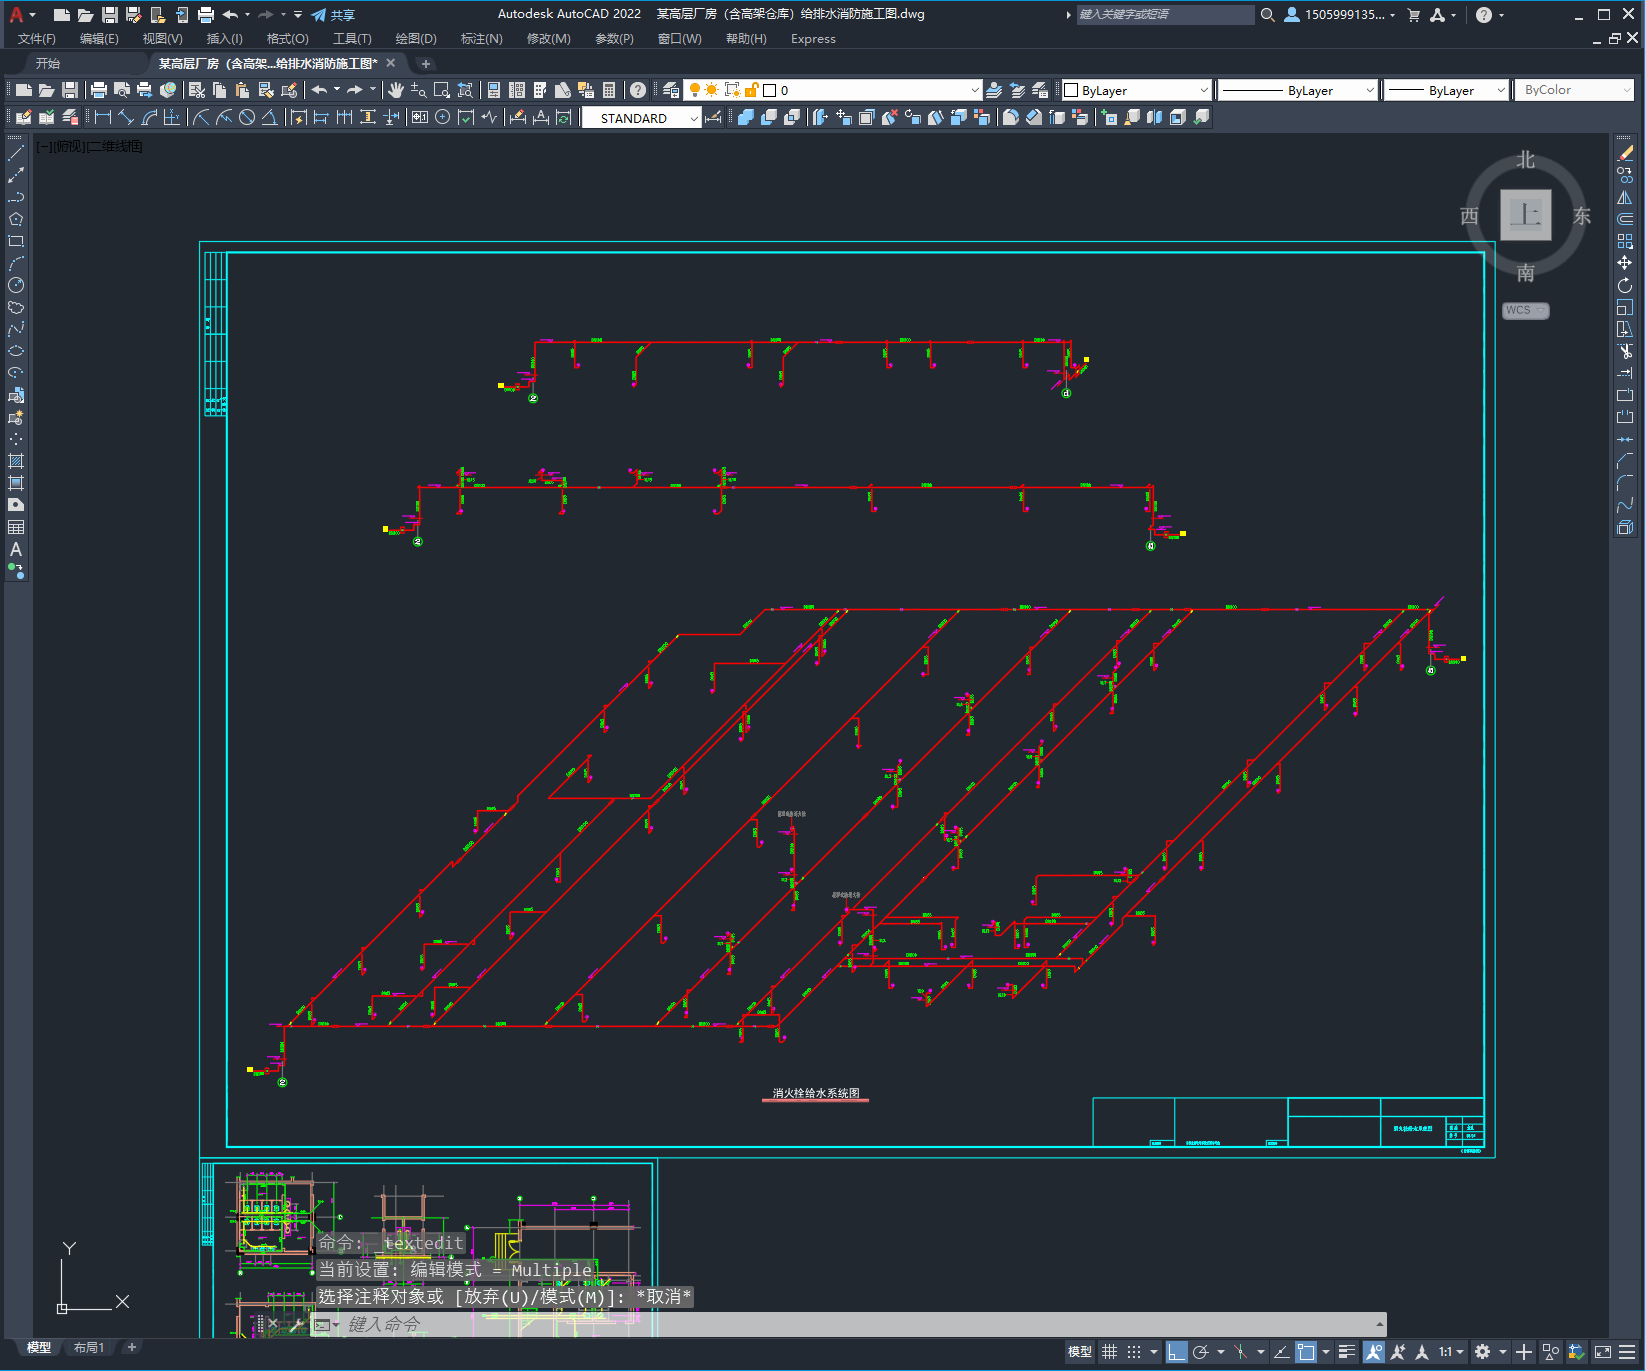Click the Help question mark in toolbar
Viewport: 1645px width, 1371px height.
coord(638,90)
